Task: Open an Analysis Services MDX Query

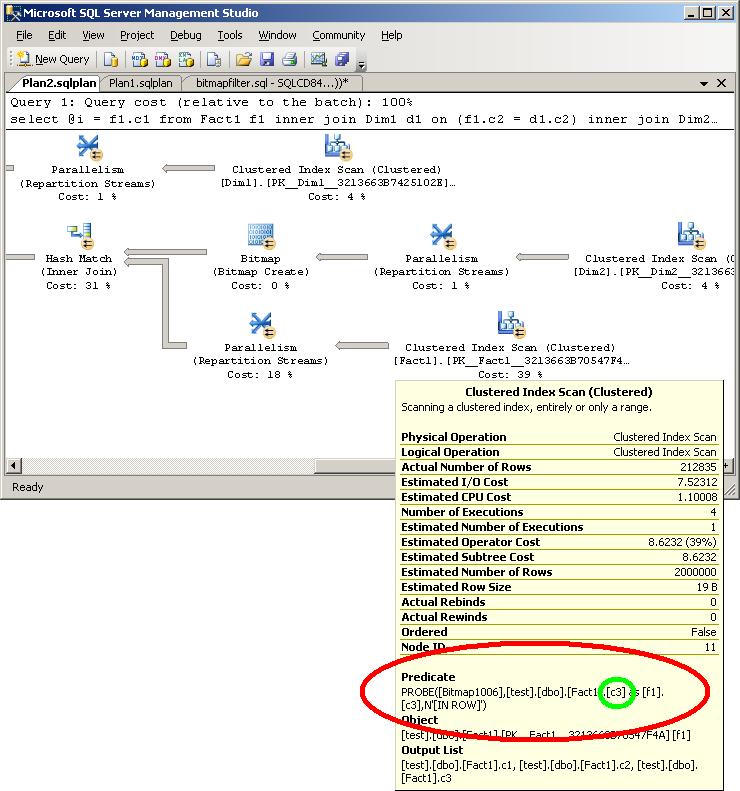Action: (139, 60)
